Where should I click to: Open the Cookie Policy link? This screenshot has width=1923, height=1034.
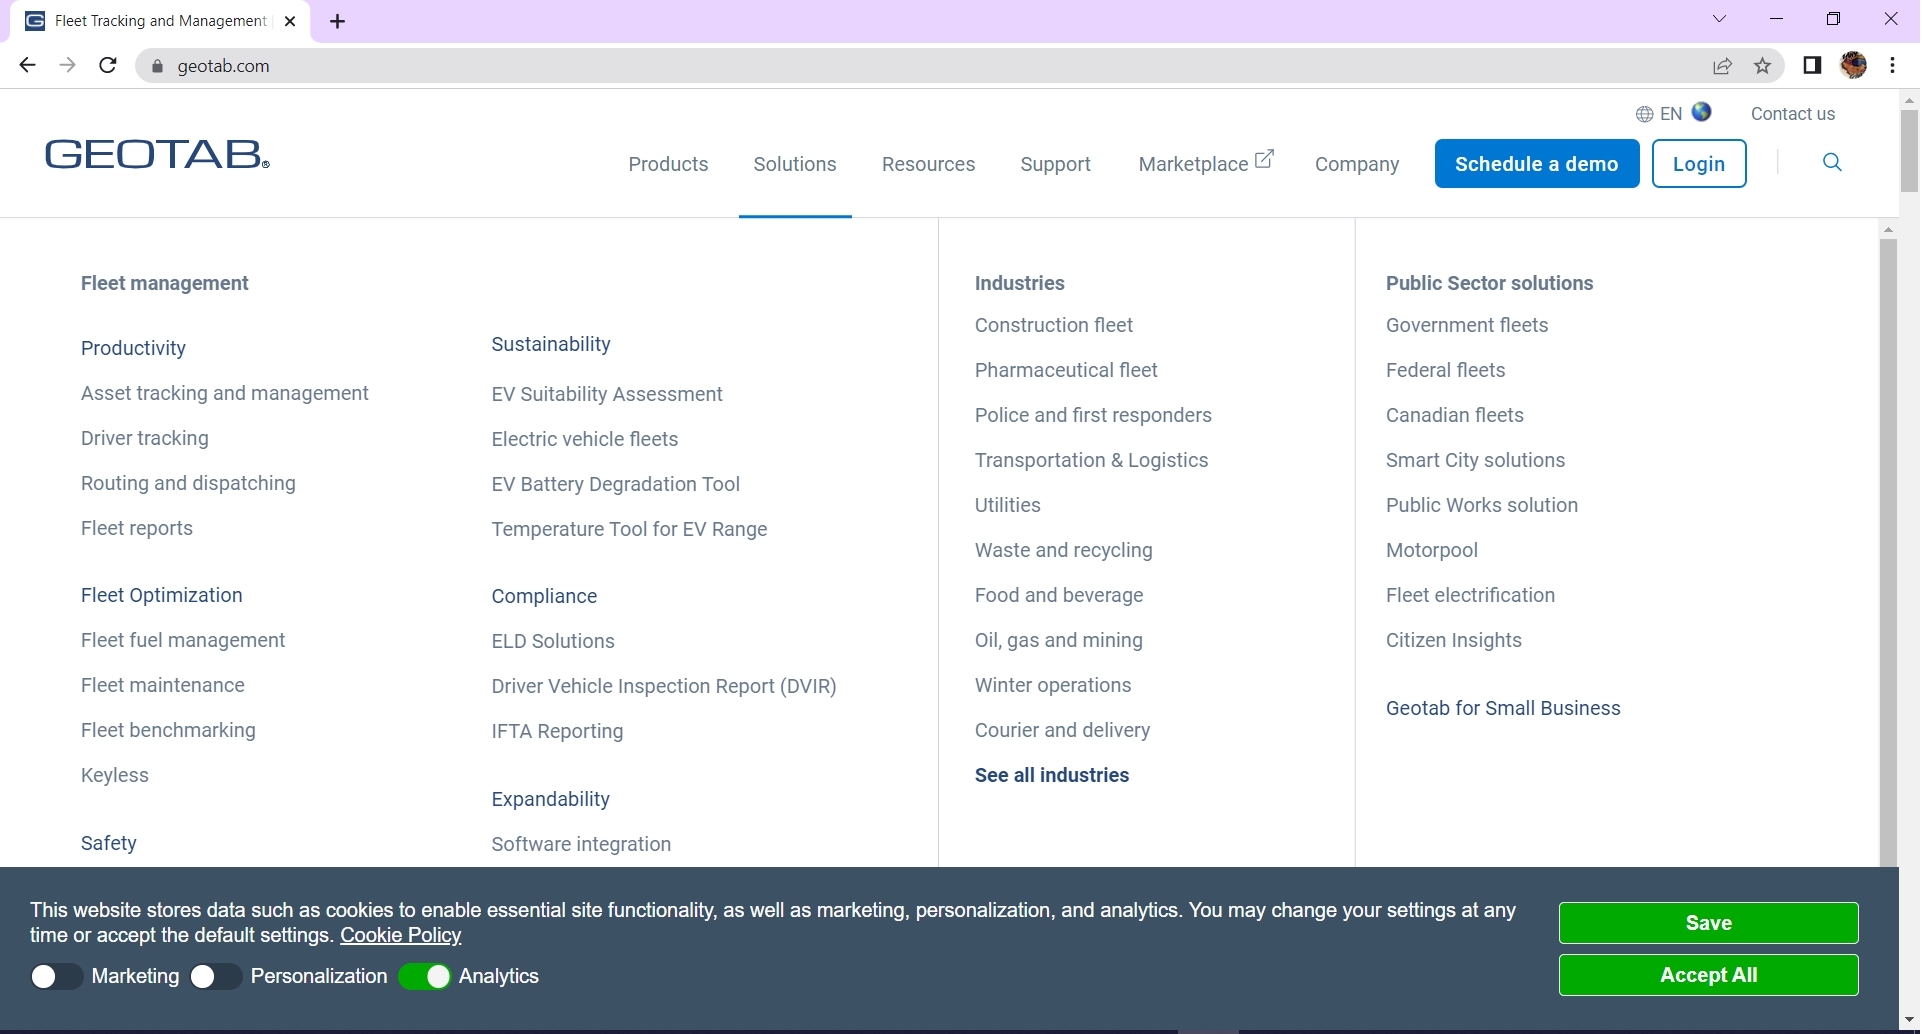(401, 935)
